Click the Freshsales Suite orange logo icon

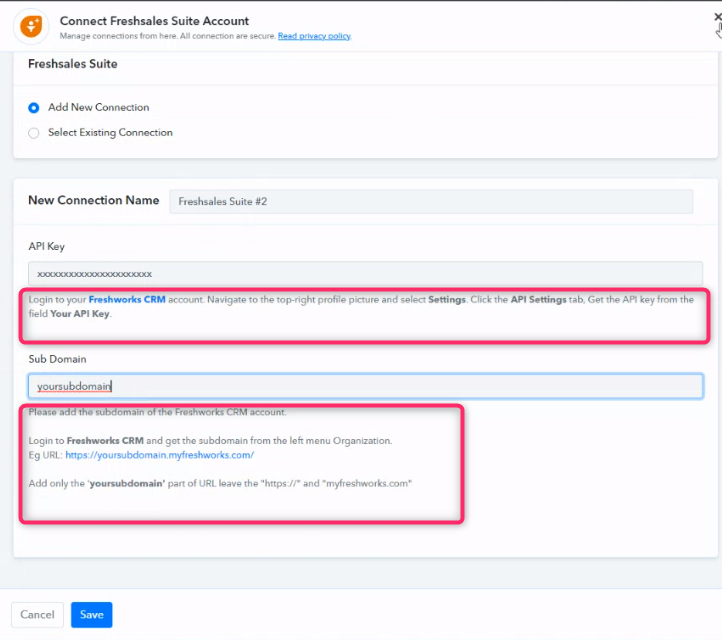(x=31, y=26)
